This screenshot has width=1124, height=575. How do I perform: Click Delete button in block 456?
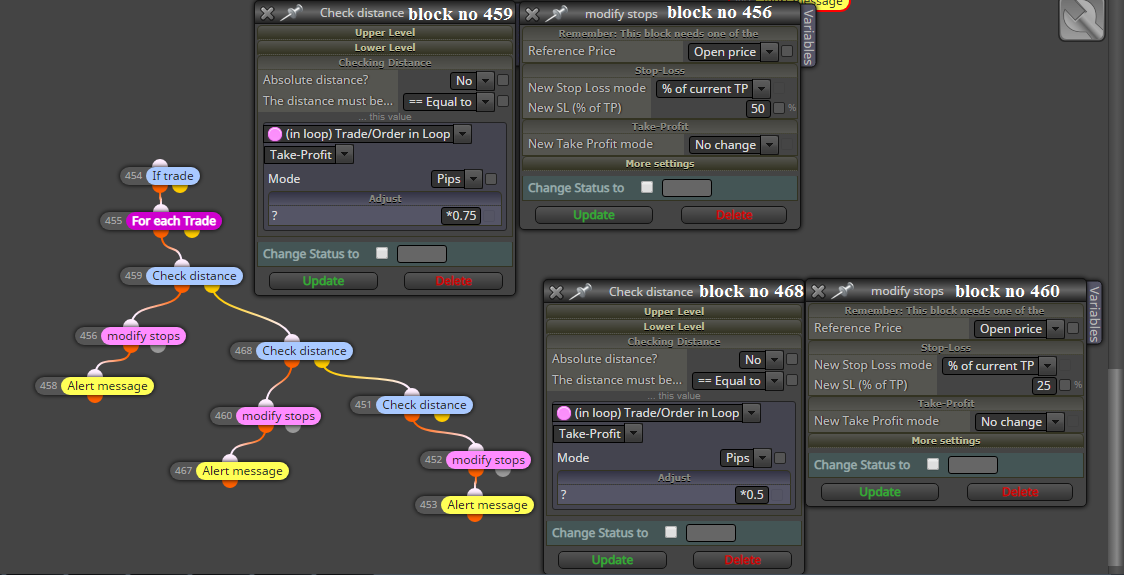[x=734, y=215]
